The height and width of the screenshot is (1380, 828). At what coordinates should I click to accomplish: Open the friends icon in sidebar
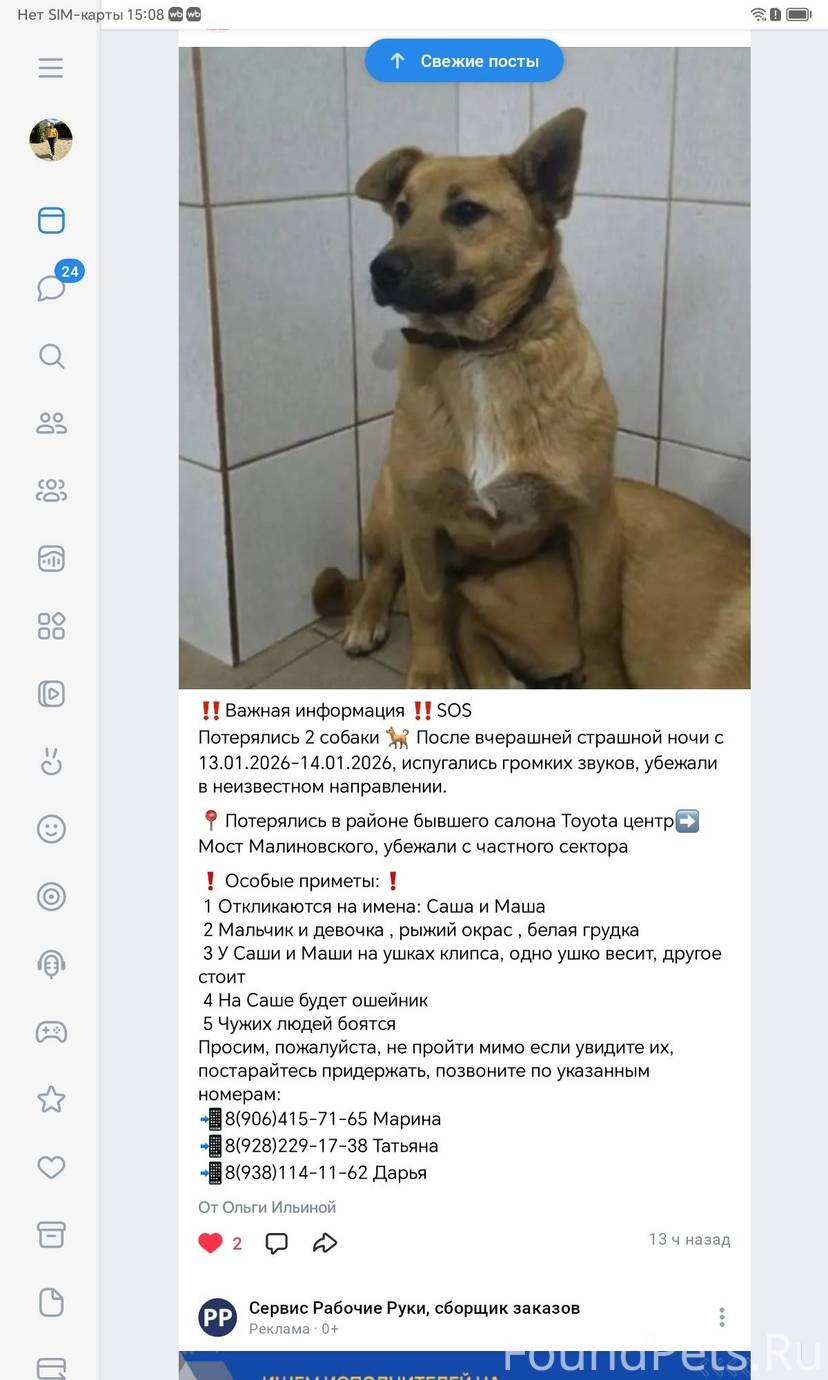pyautogui.click(x=51, y=423)
